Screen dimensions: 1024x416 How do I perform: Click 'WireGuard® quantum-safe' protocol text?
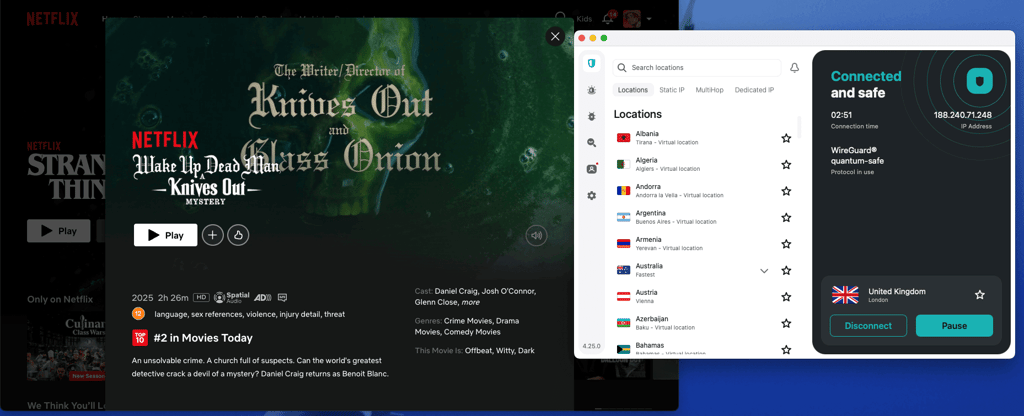click(858, 155)
